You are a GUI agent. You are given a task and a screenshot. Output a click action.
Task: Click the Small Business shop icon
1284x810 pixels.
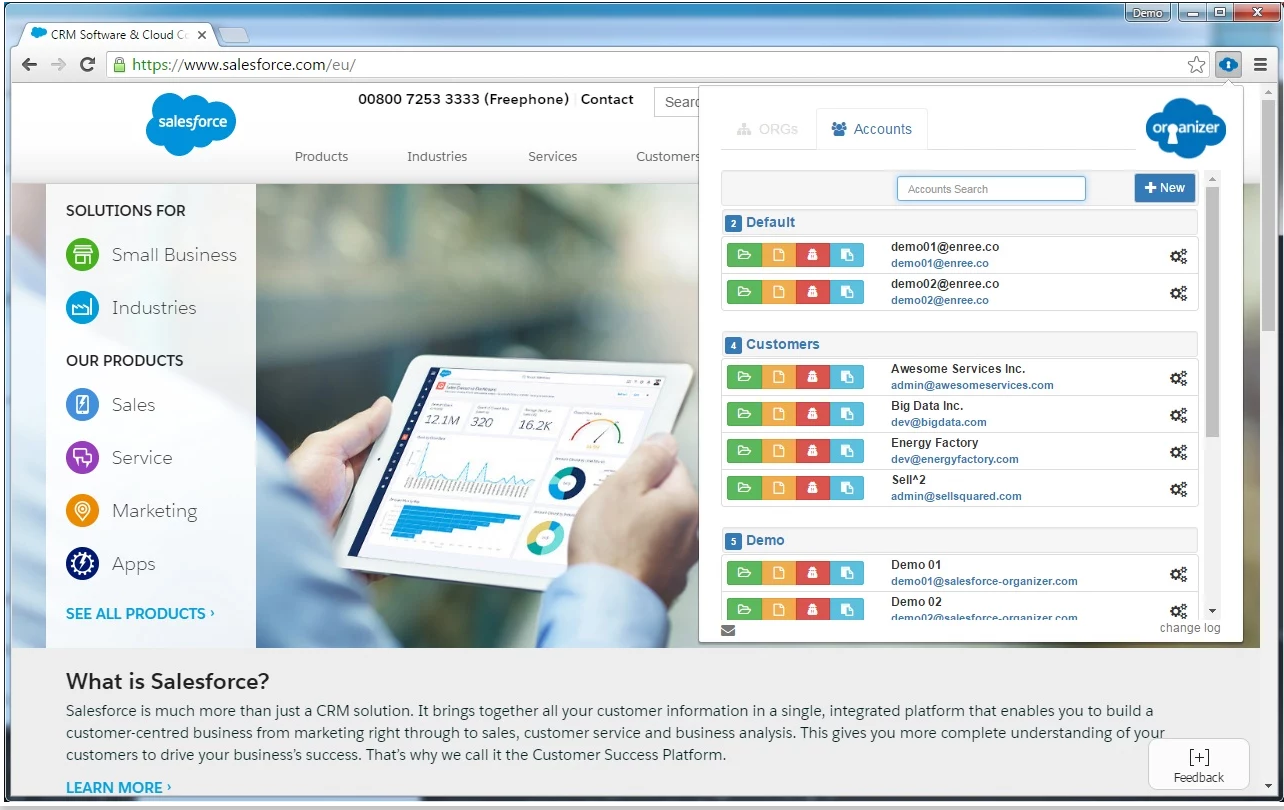click(x=82, y=254)
